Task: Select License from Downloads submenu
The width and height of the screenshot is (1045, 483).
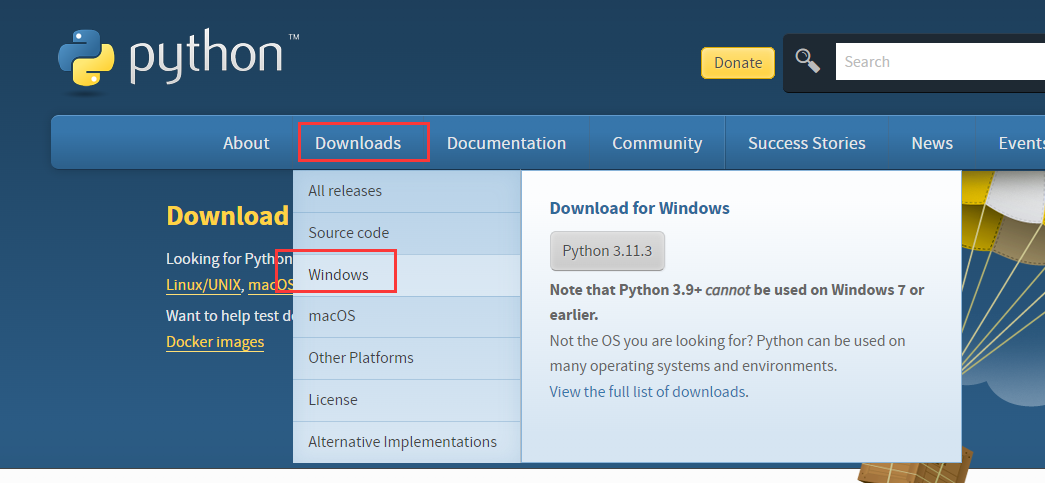Action: [333, 400]
